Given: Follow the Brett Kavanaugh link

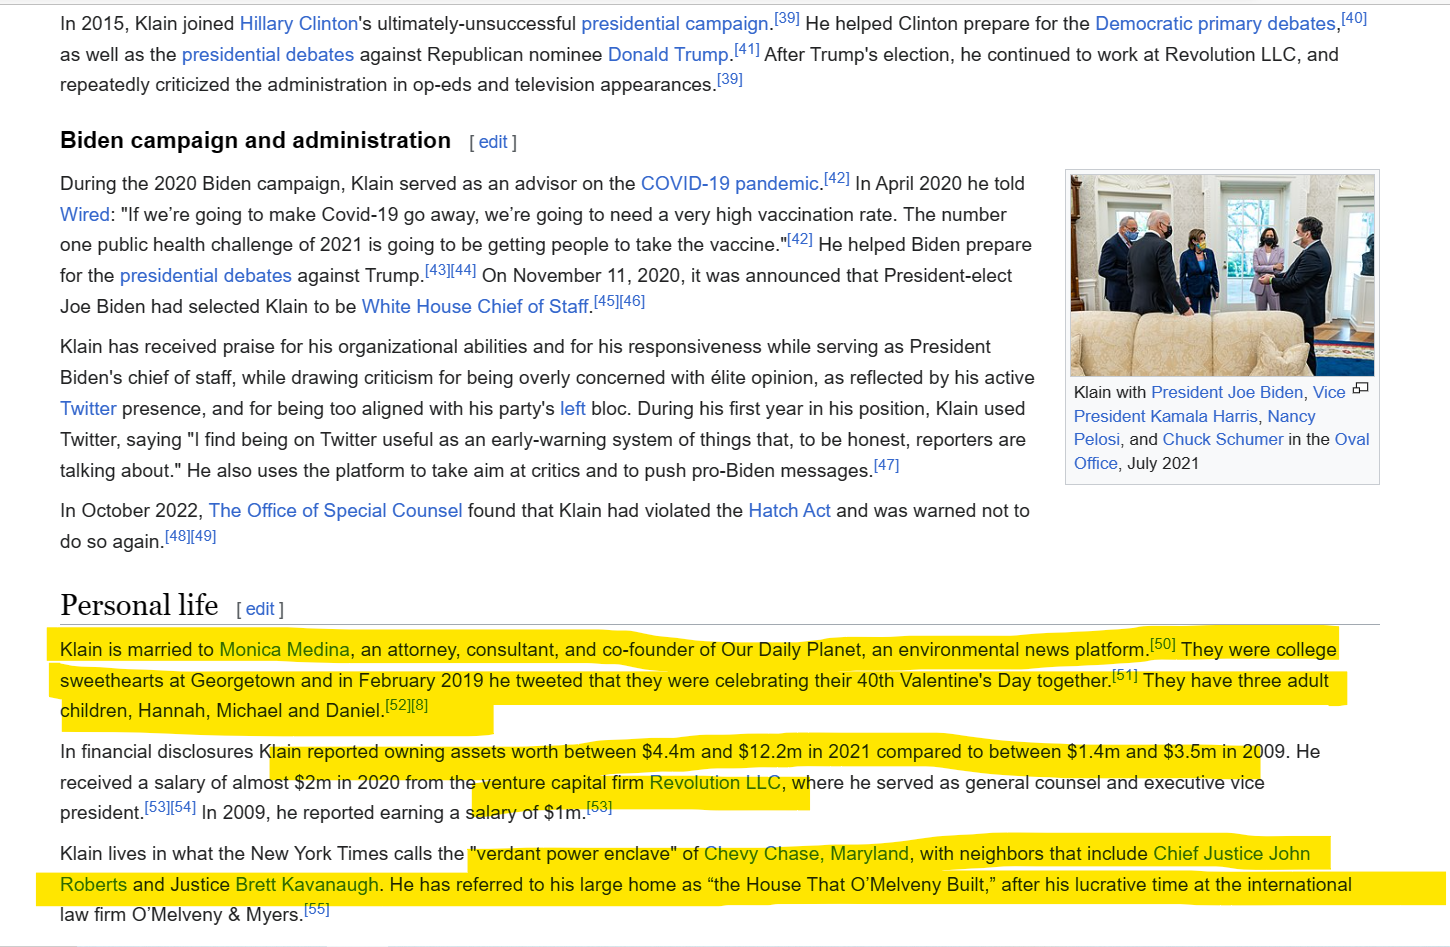Looking at the screenshot, I should coord(307,884).
